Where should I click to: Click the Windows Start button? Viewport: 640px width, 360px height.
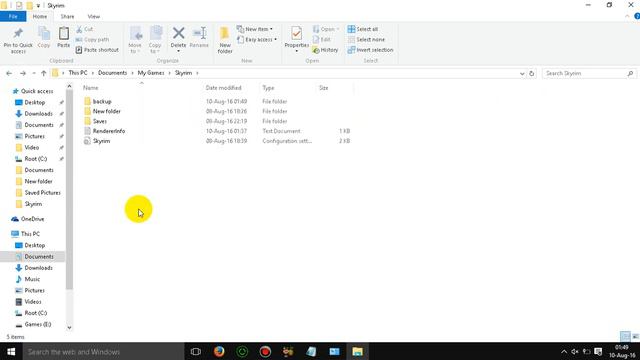pos(11,351)
